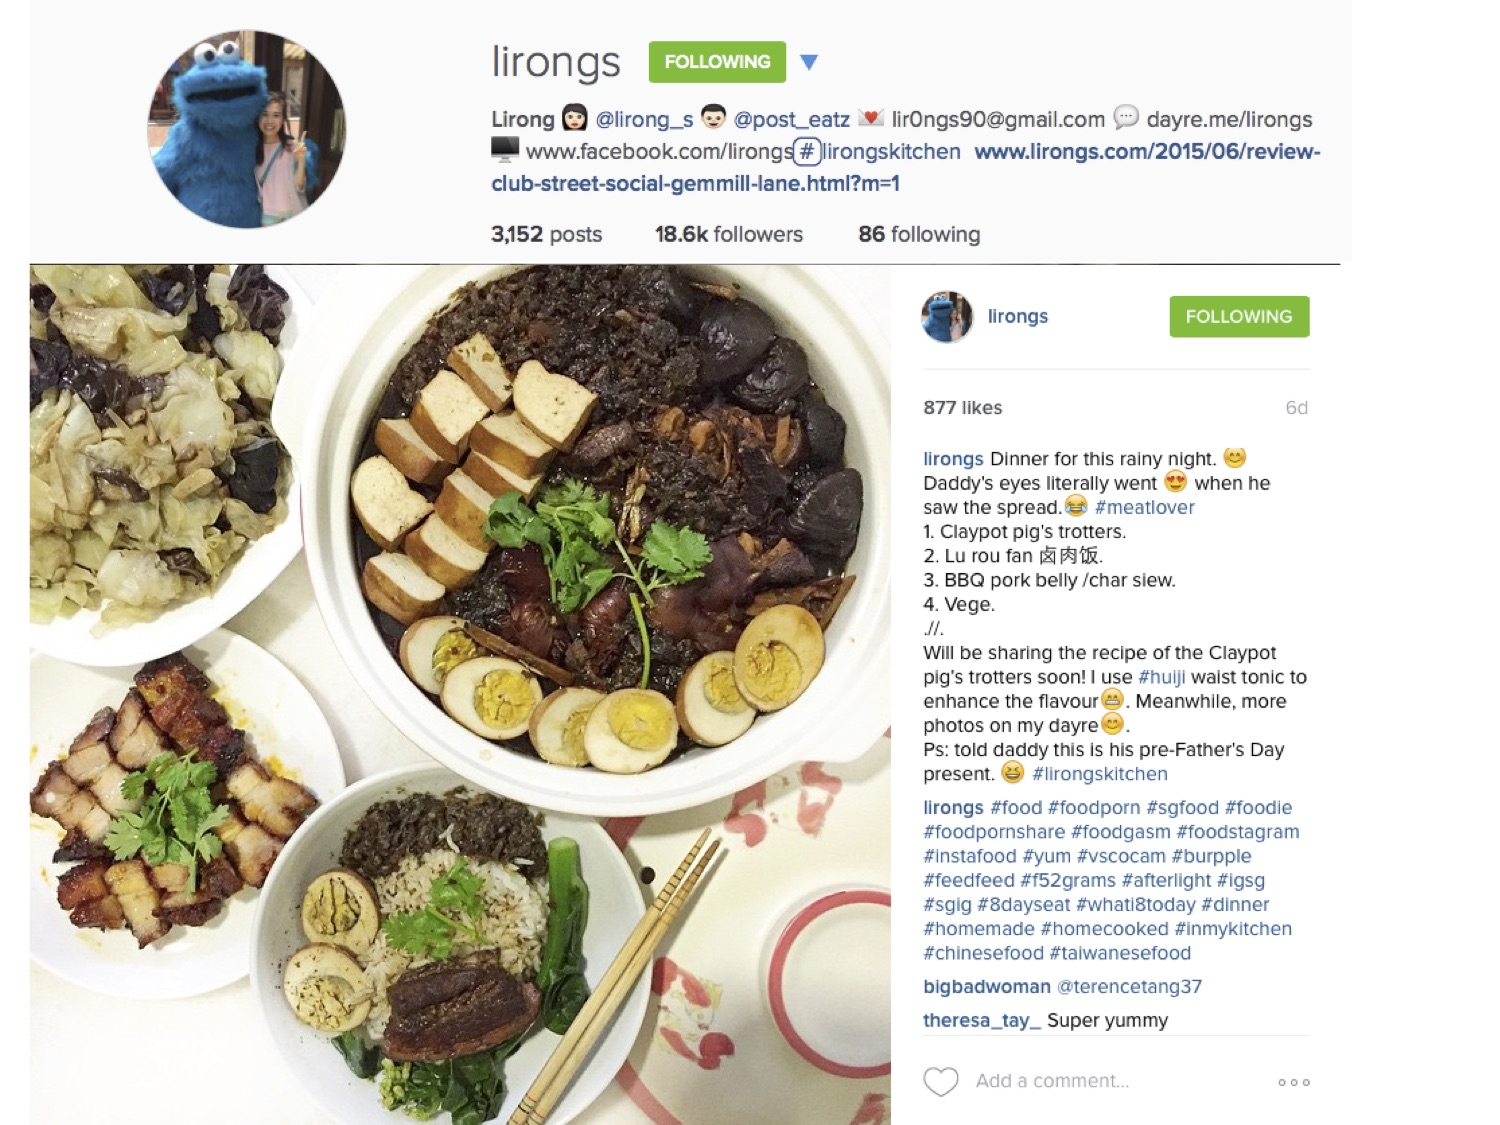The width and height of the screenshot is (1500, 1125).
Task: Open commenter bigbadwoman's profile
Action: (986, 987)
